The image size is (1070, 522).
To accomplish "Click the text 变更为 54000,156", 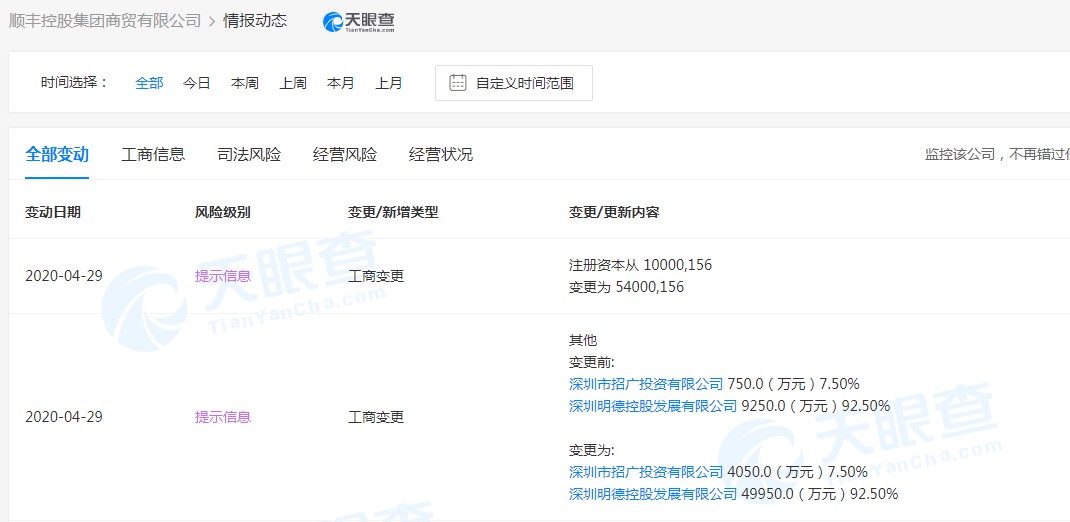I will point(626,287).
